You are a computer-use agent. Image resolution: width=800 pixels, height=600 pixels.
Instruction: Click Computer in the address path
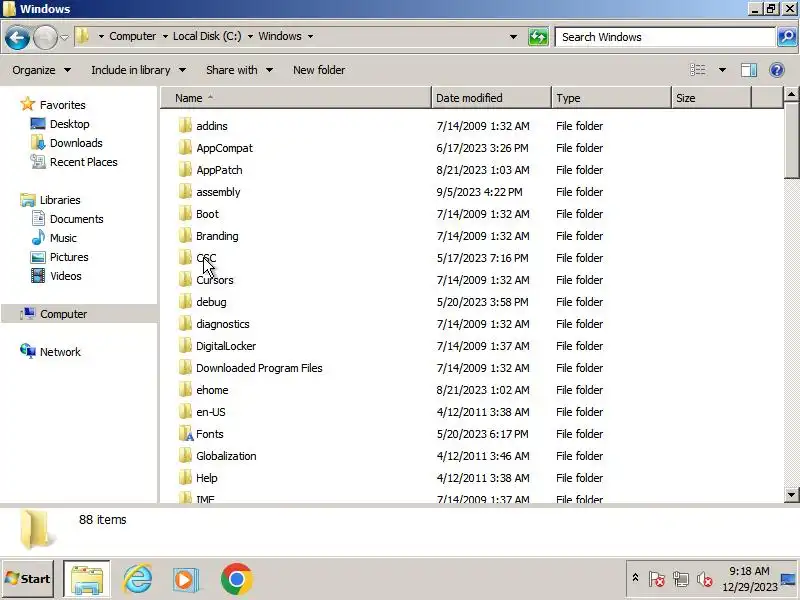point(133,36)
